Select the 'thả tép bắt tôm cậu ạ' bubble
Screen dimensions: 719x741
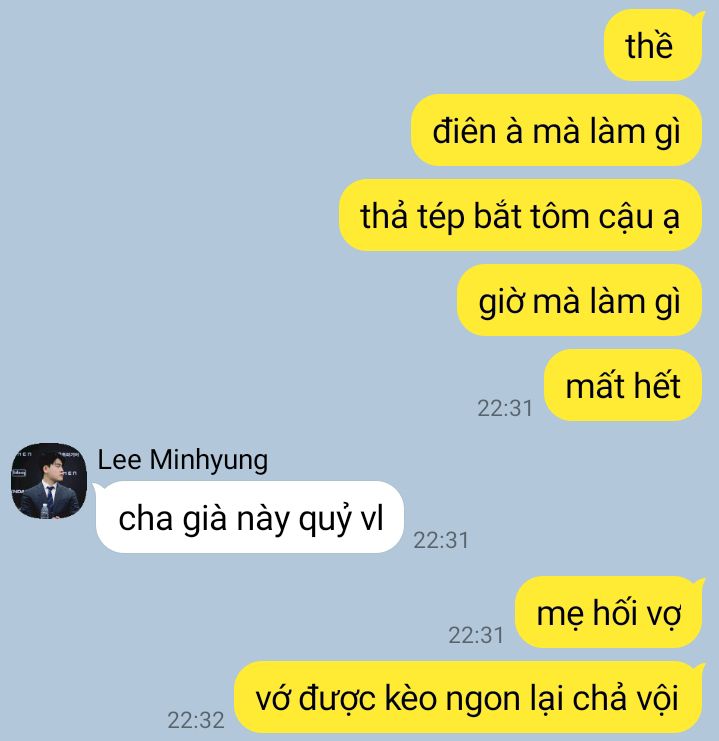coord(520,215)
